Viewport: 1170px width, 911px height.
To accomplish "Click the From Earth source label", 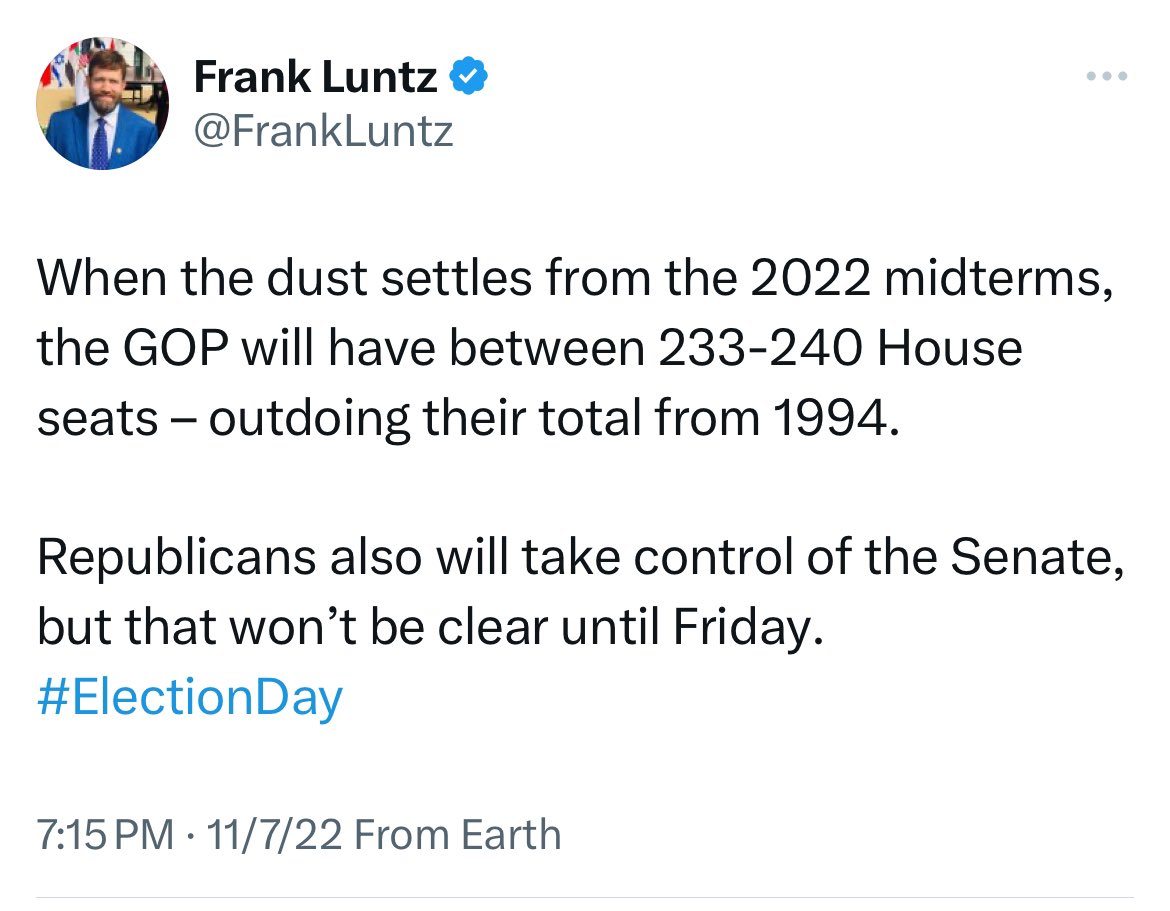I will 457,834.
